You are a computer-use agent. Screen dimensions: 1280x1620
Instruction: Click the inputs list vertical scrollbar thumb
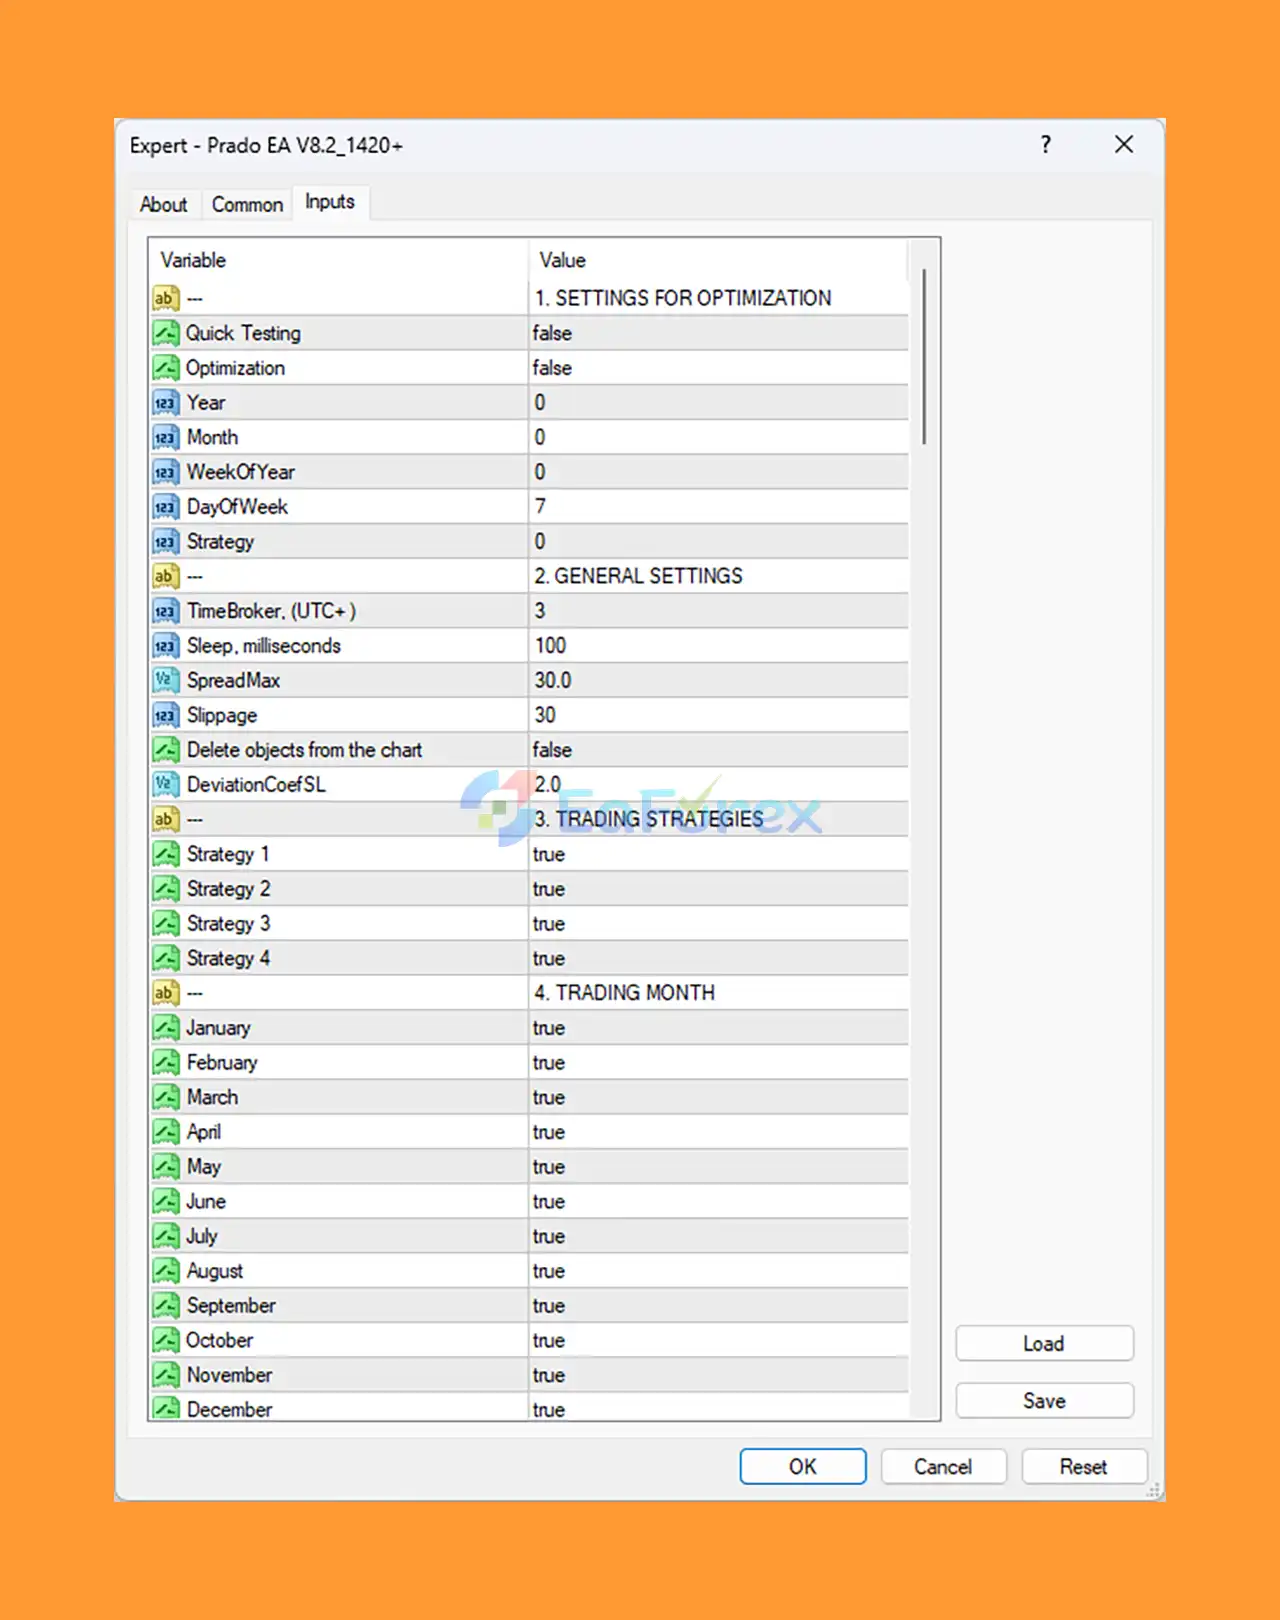[924, 356]
